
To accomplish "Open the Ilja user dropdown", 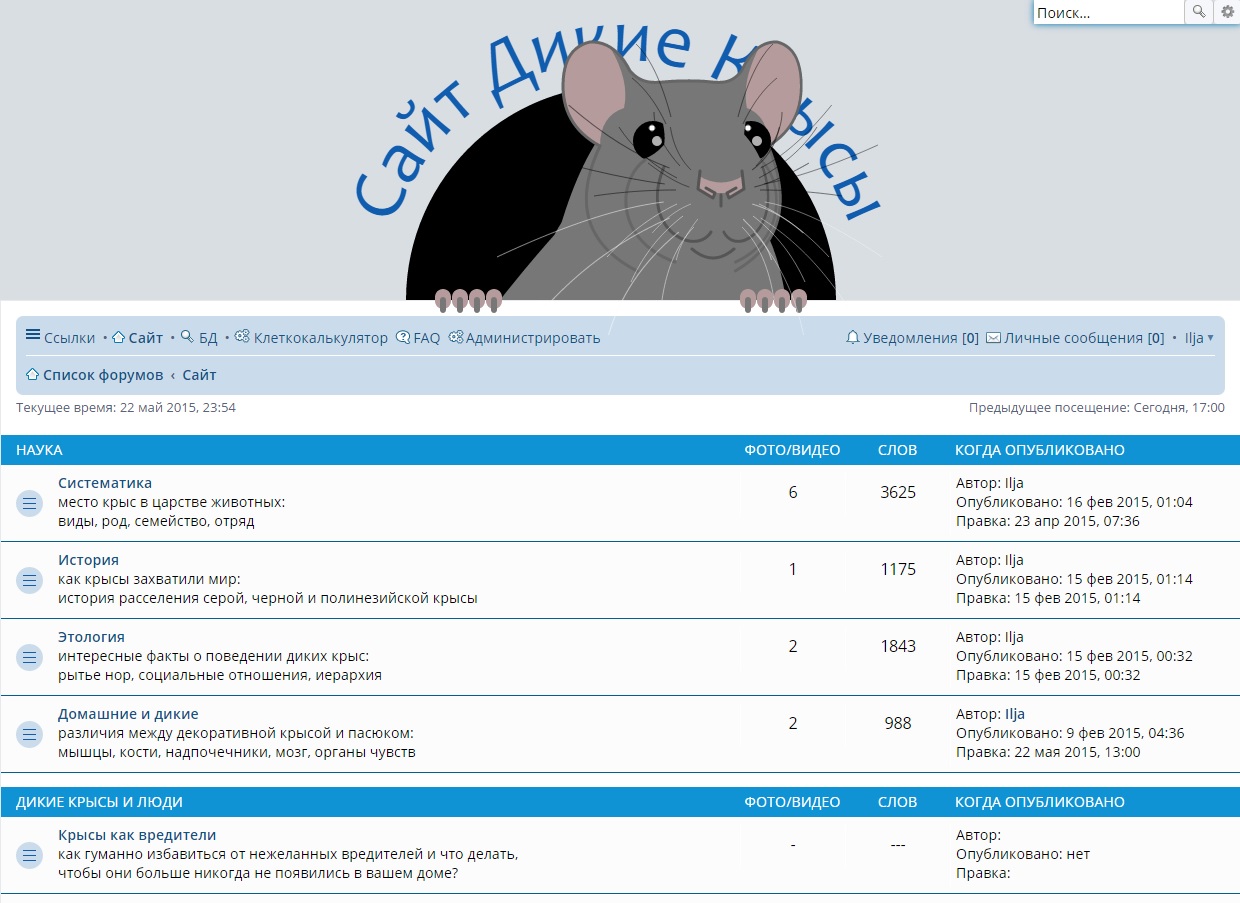I will [1199, 338].
